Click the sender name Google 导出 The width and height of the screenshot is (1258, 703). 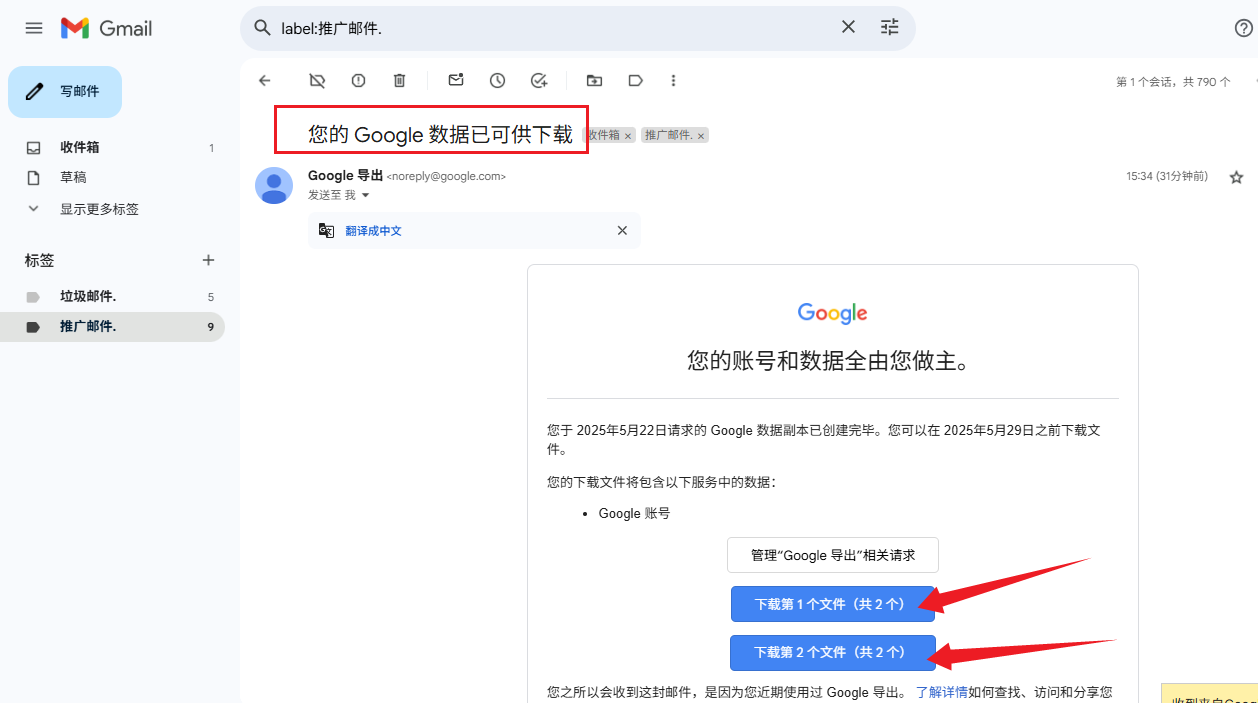[345, 176]
